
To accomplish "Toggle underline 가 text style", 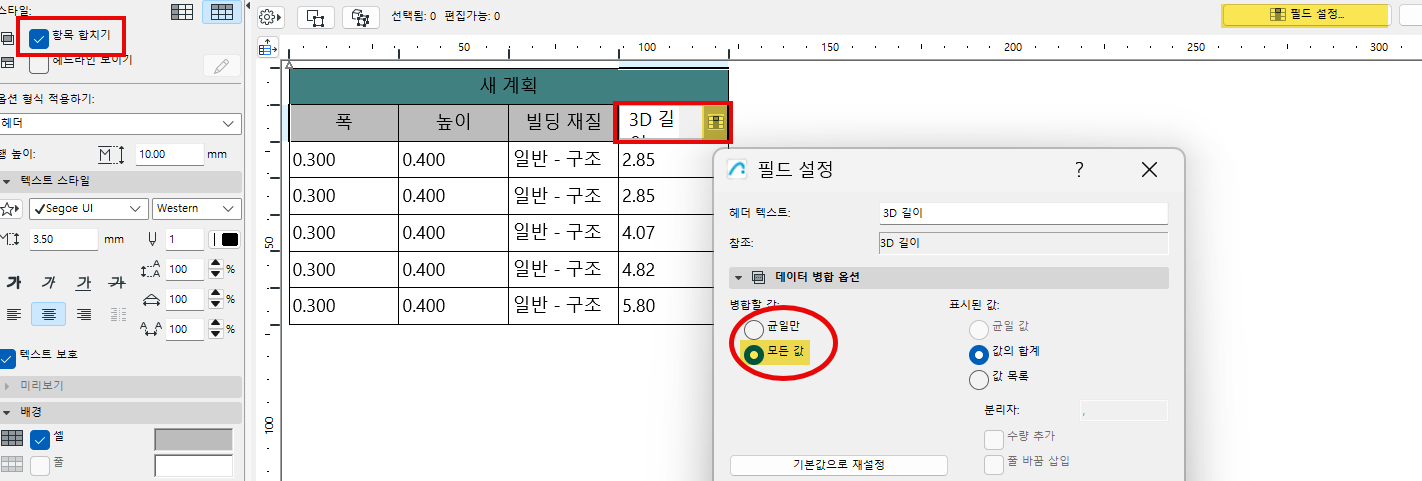I will [x=84, y=282].
